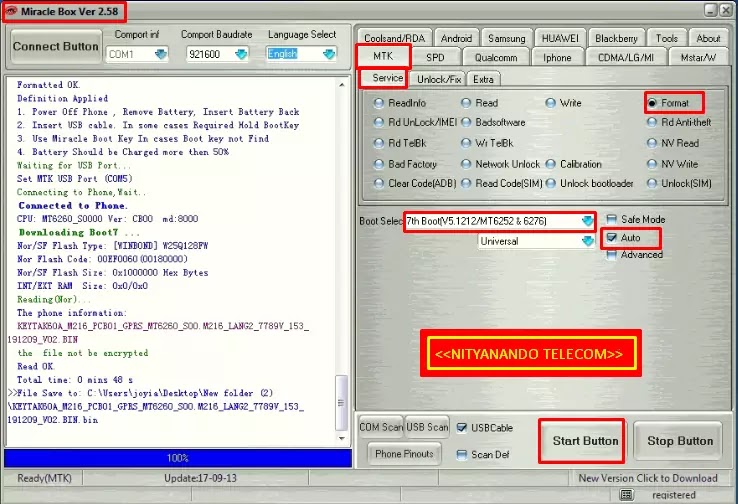The height and width of the screenshot is (504, 738).
Task: Open the Comport Baudrate 921600 dropdown
Action: (x=241, y=54)
